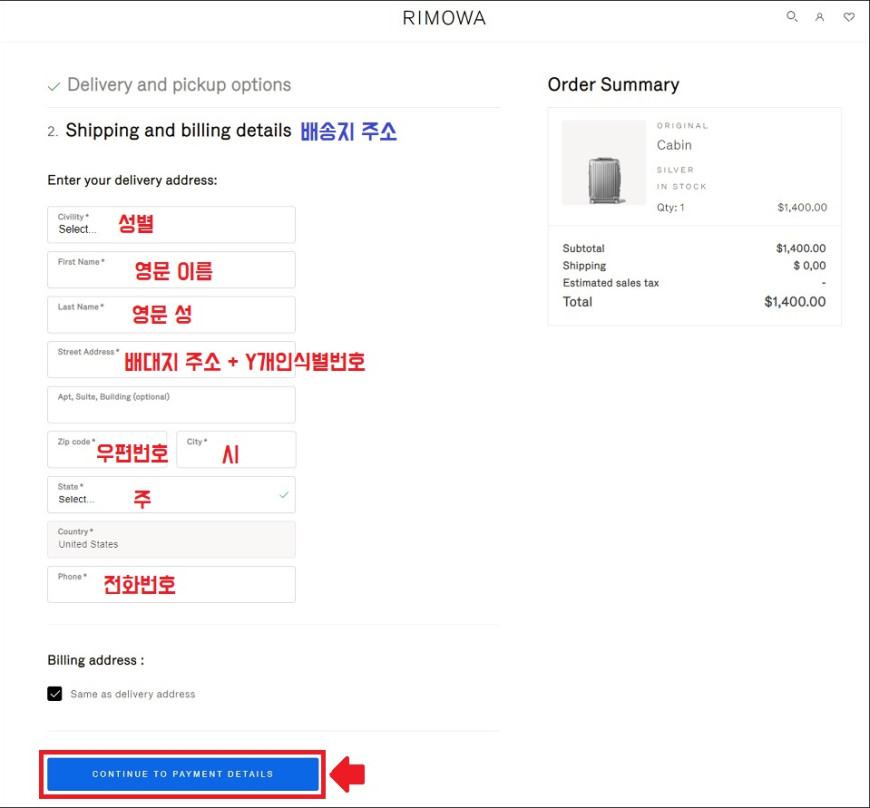This screenshot has height=808, width=870.
Task: Click the Country United States field
Action: [x=171, y=539]
